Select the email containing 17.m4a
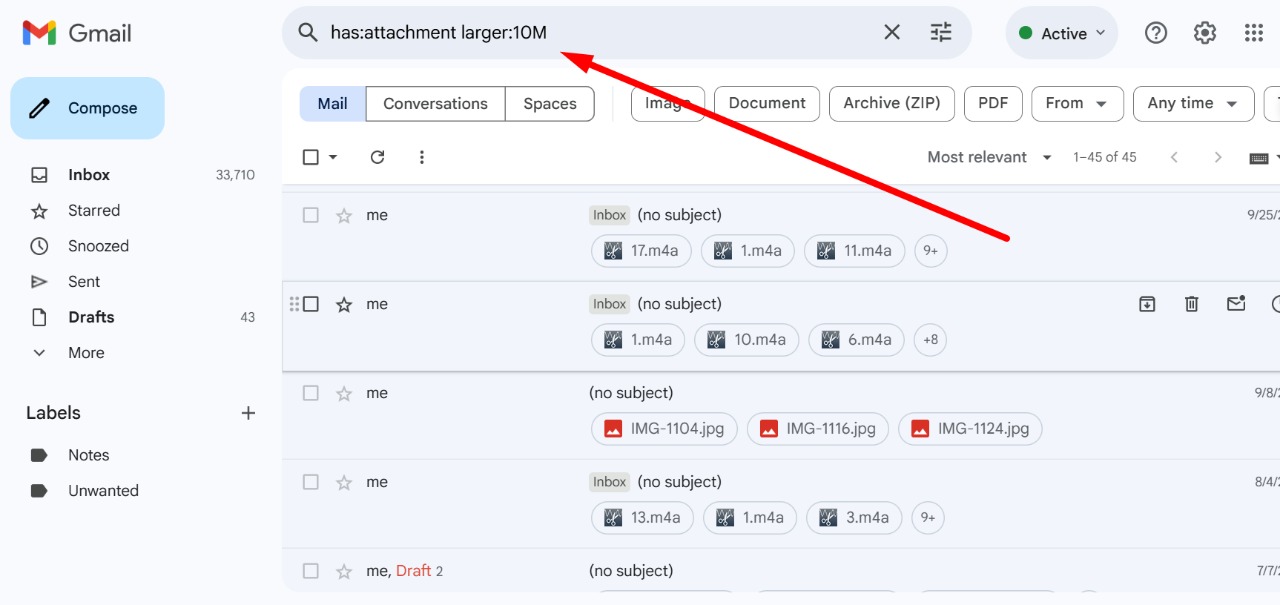 pos(311,215)
